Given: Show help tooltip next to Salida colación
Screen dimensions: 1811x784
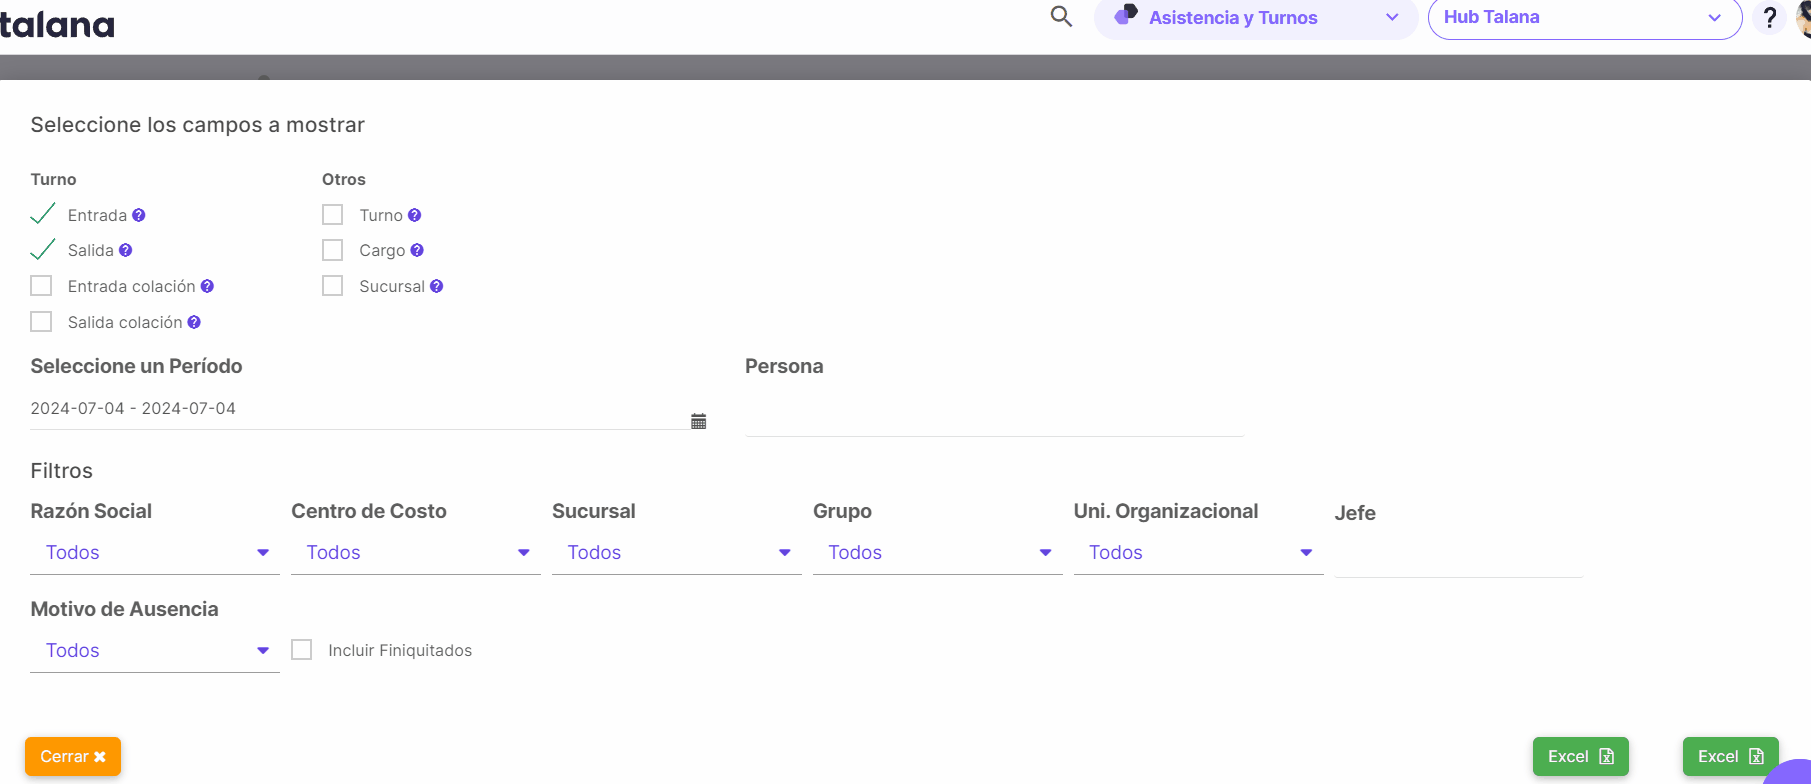Looking at the screenshot, I should [194, 322].
